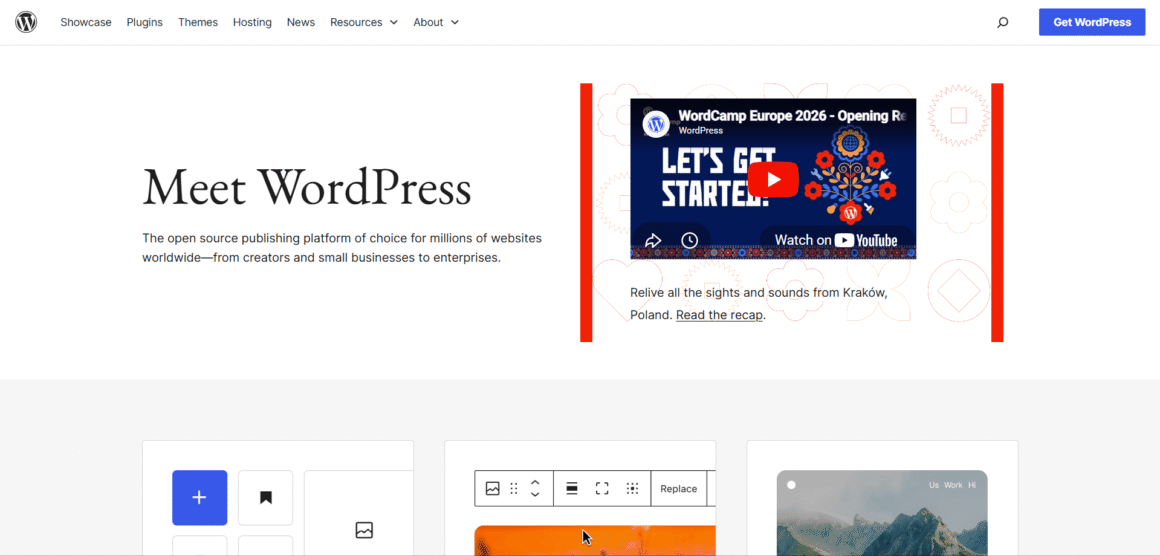This screenshot has width=1160, height=556.
Task: Click the orange image in editor preview
Action: pos(595,540)
